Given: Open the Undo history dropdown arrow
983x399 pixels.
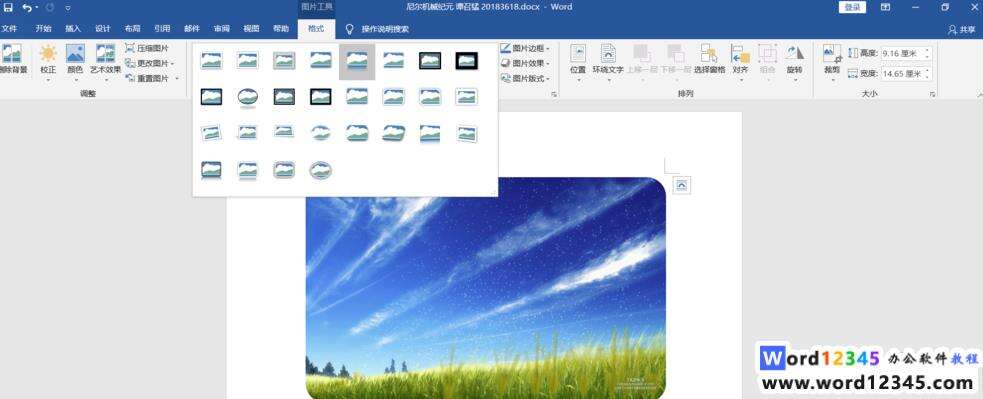Looking at the screenshot, I should click(37, 8).
